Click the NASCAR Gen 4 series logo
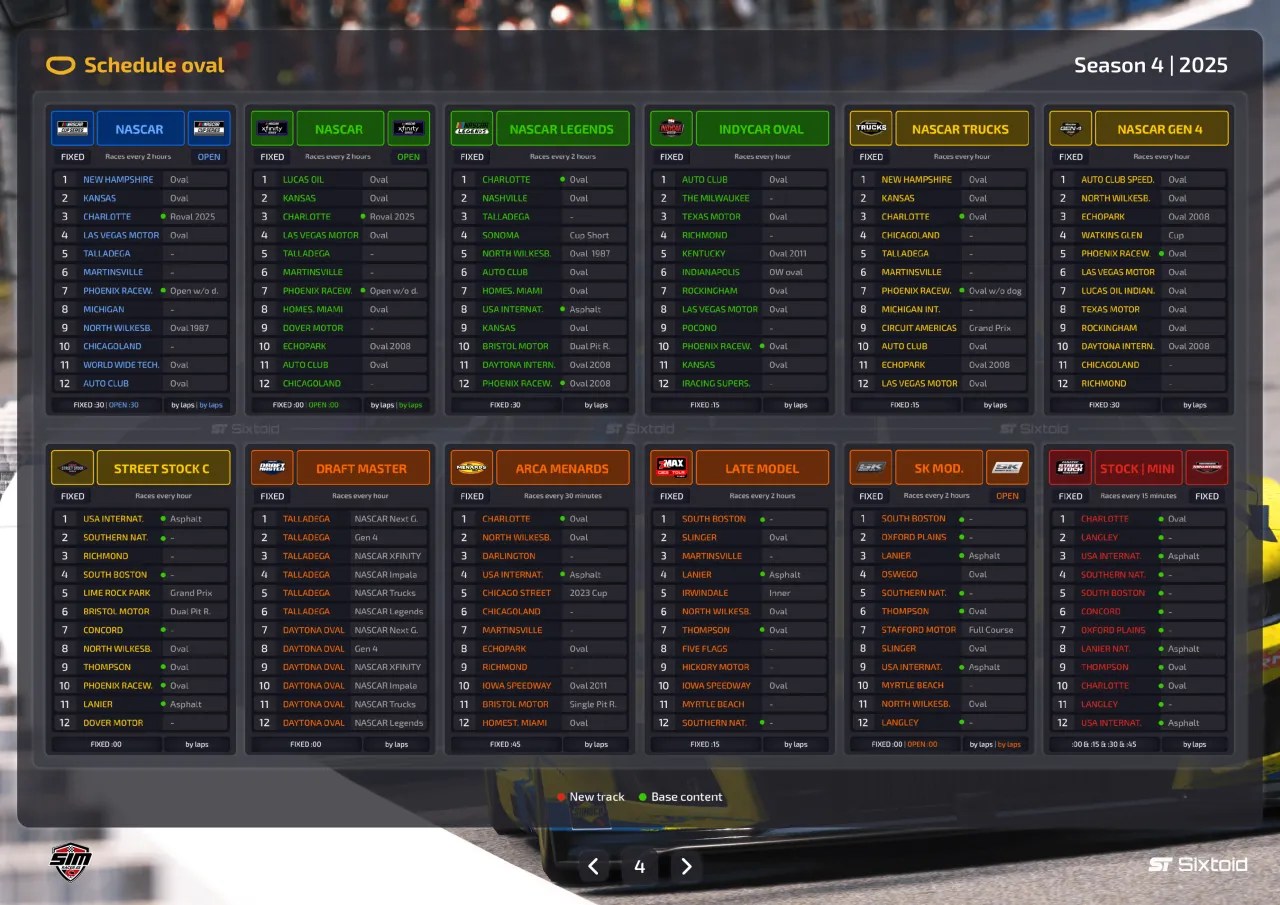 coord(1070,129)
